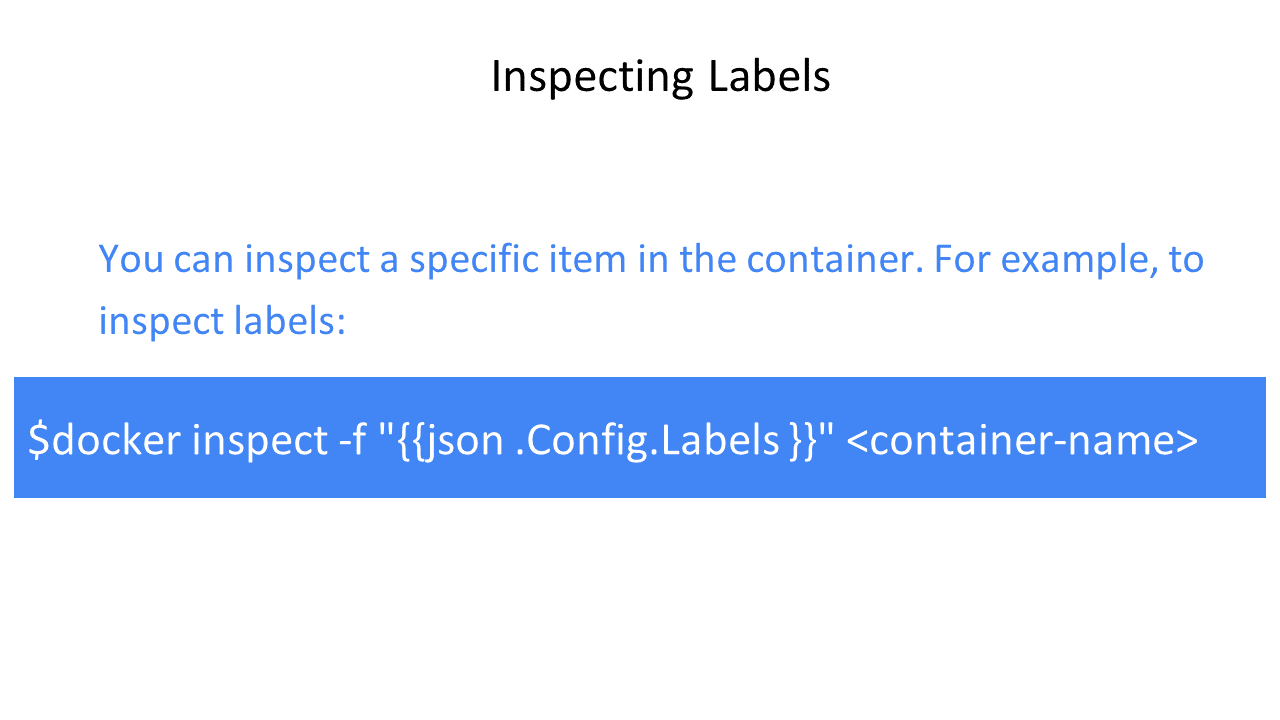Click the word "the" before container
Viewport: 1280px width, 720px height.
pos(708,258)
